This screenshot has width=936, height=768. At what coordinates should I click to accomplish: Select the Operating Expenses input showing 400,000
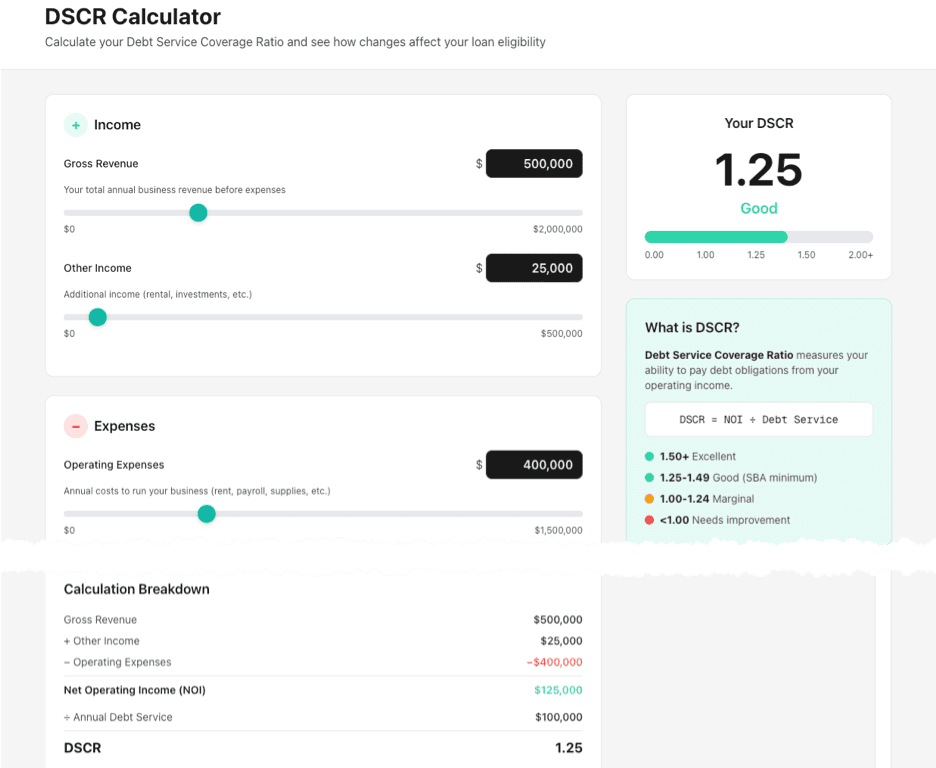click(x=534, y=464)
